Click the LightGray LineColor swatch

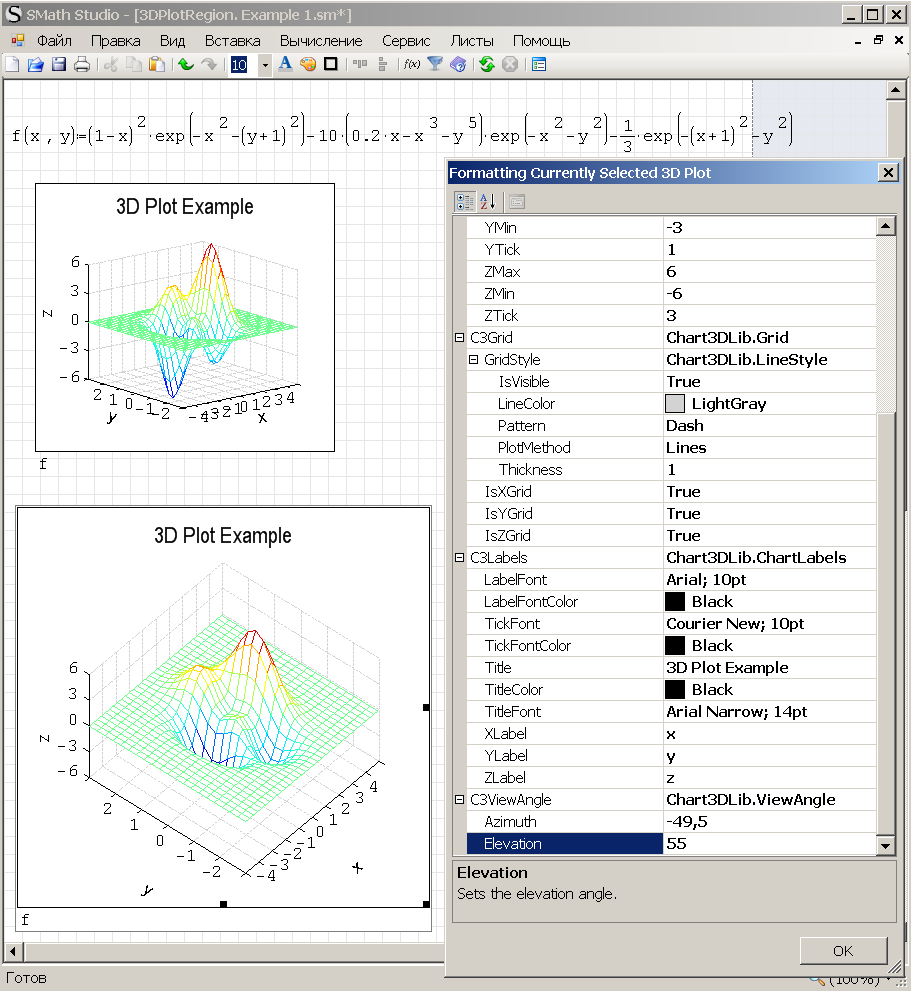pyautogui.click(x=675, y=404)
